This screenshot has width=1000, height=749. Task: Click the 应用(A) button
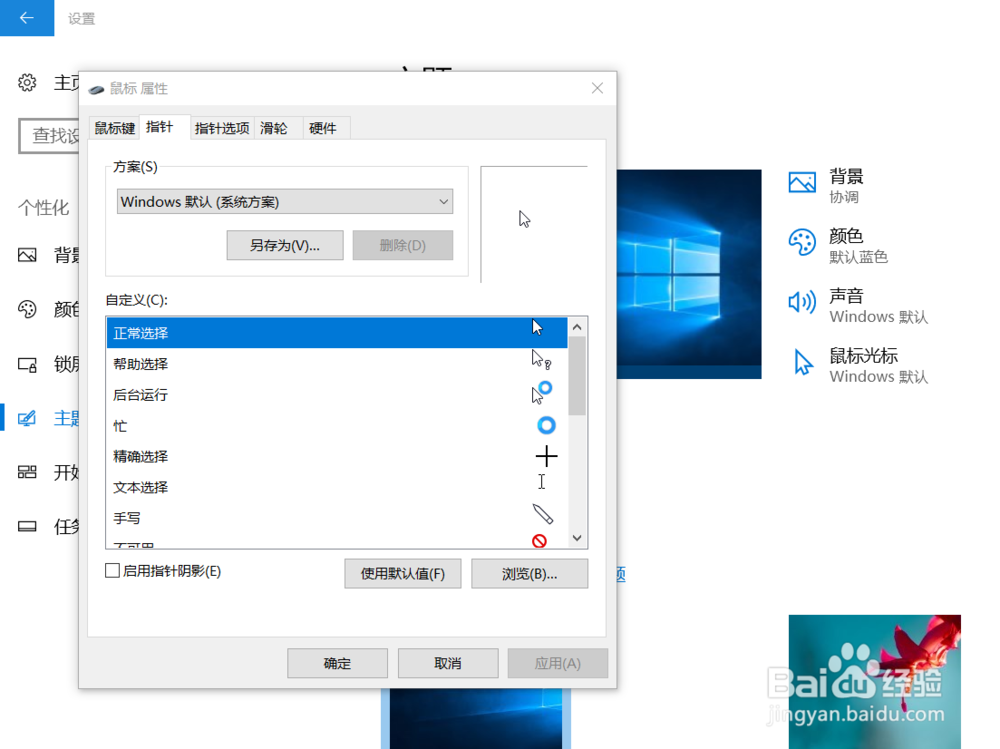click(557, 664)
